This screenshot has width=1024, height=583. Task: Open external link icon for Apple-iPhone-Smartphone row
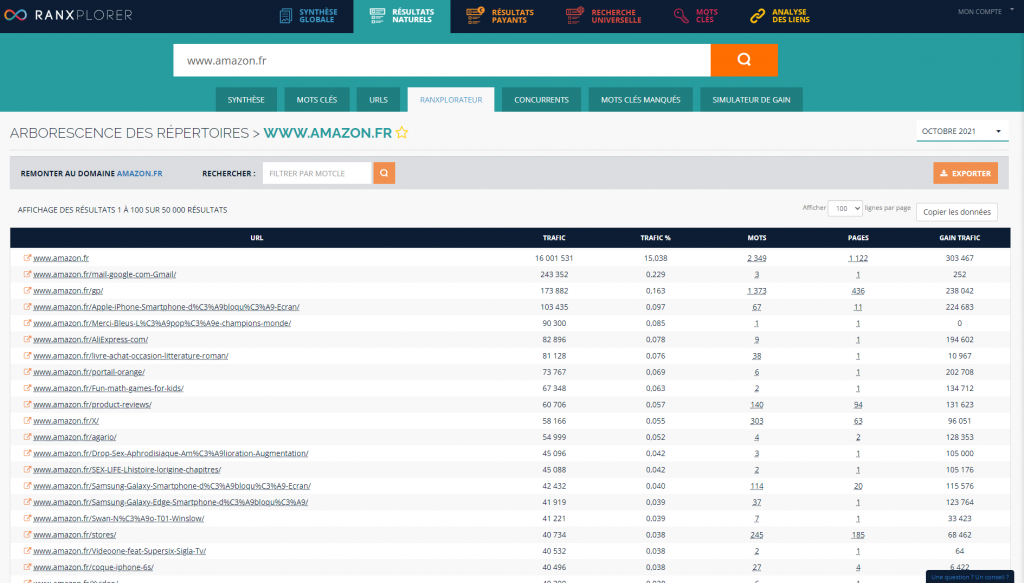(27, 307)
